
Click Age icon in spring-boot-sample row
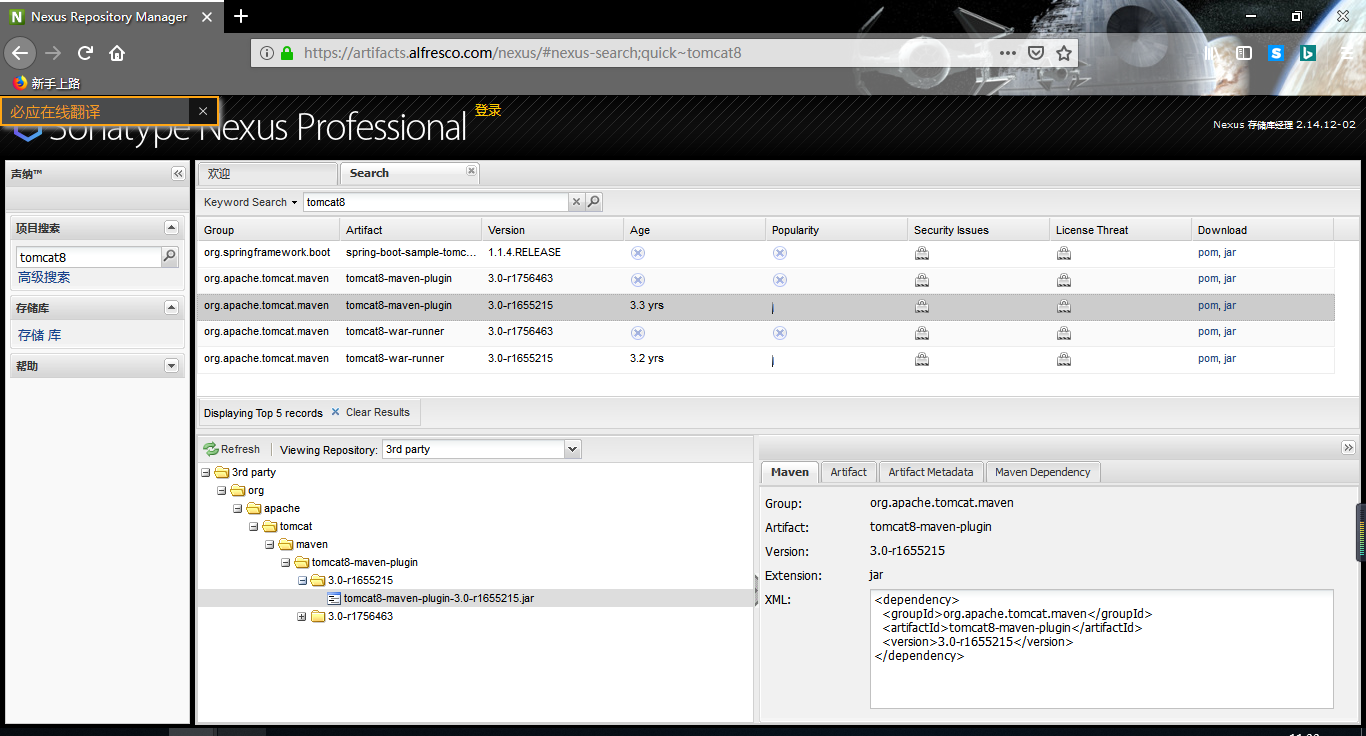click(638, 253)
